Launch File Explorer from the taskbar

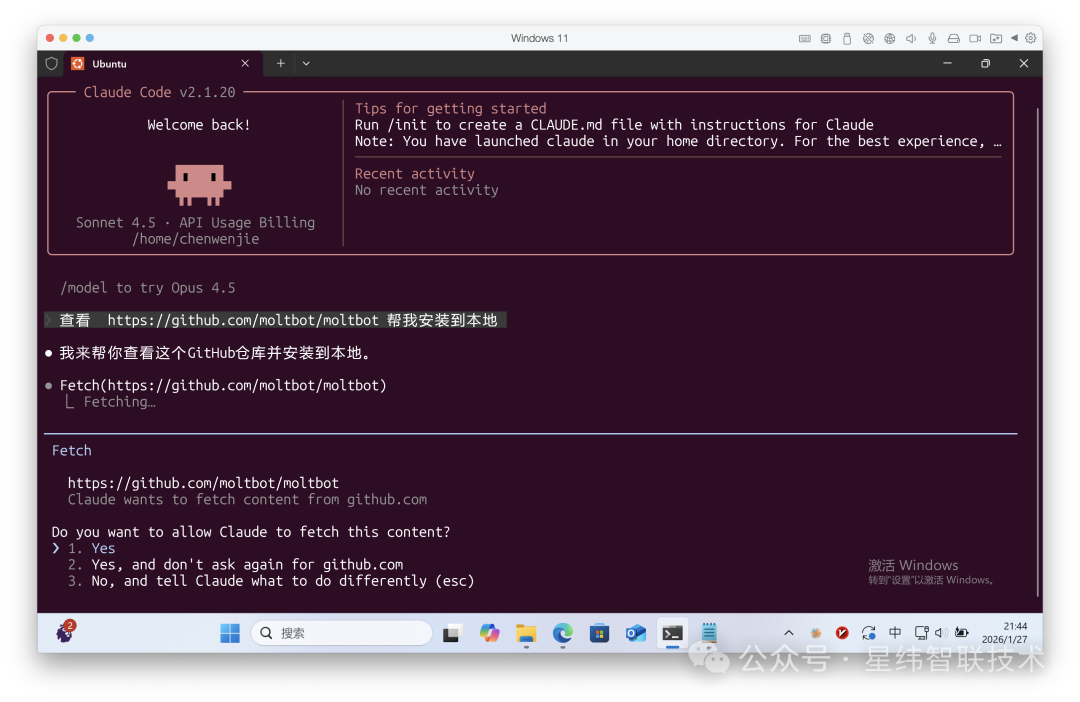click(x=526, y=633)
